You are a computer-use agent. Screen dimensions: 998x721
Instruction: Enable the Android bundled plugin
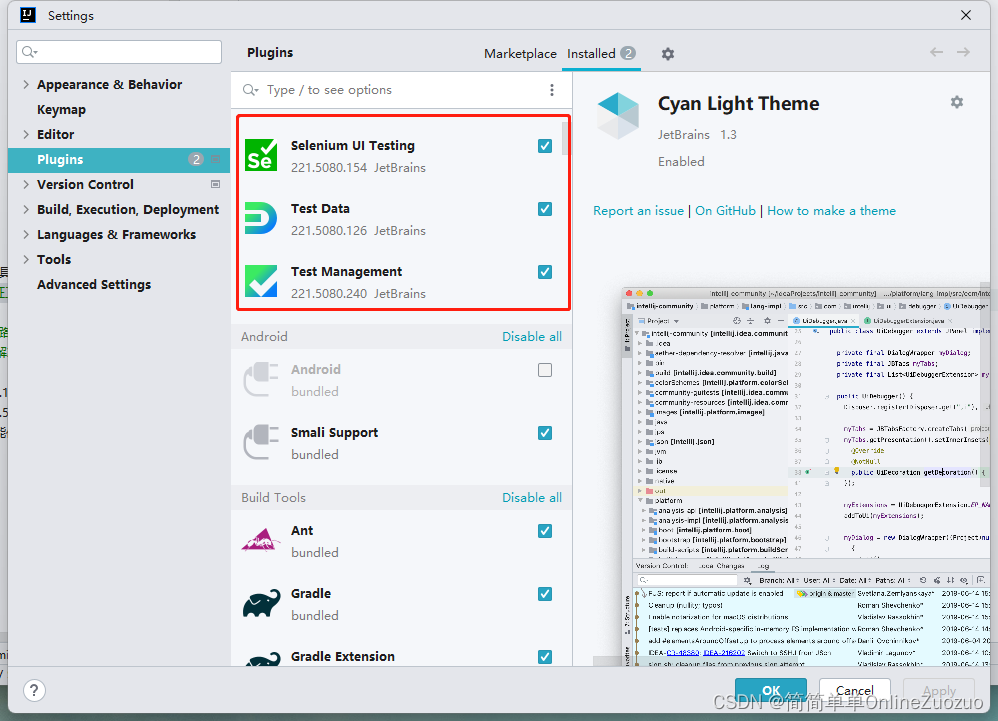point(545,370)
